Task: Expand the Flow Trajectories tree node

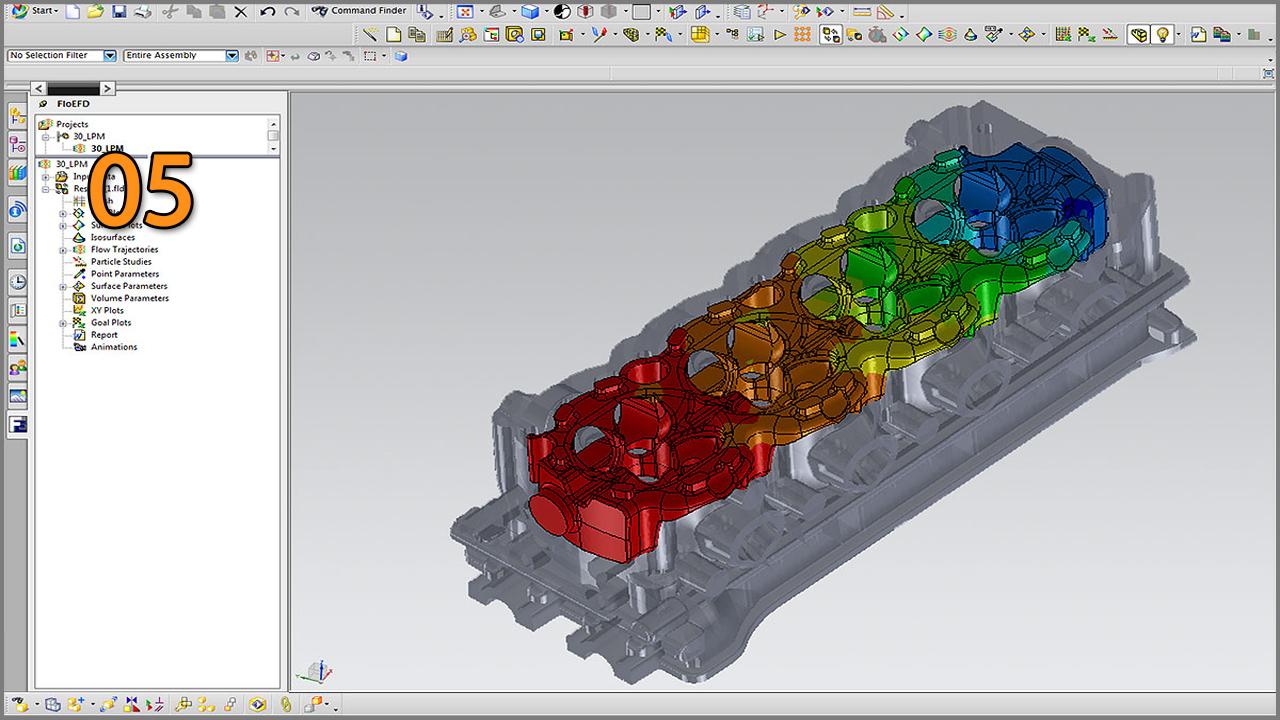Action: (63, 250)
